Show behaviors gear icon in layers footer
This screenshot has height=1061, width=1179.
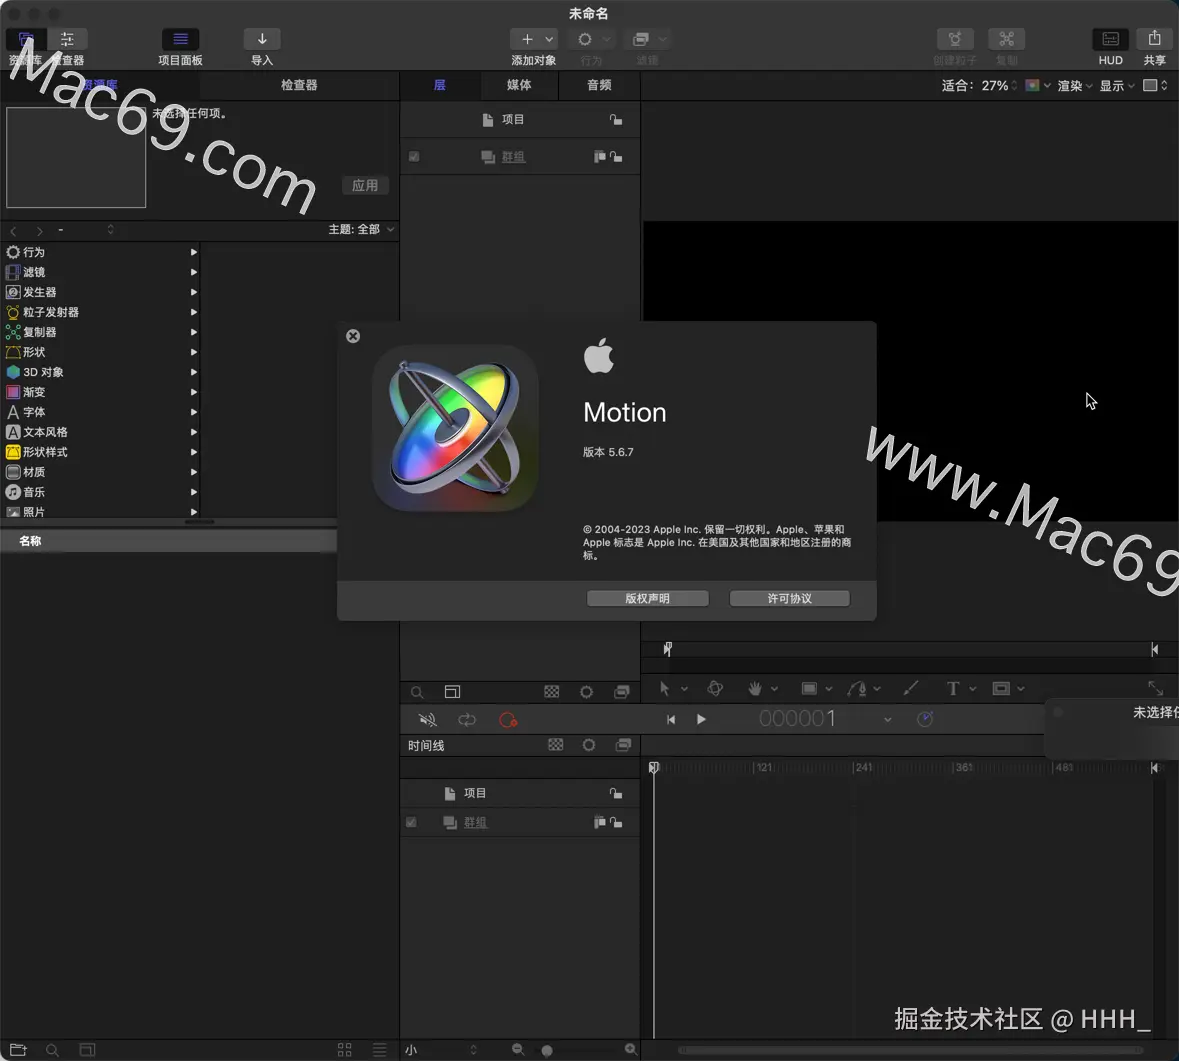(x=586, y=692)
